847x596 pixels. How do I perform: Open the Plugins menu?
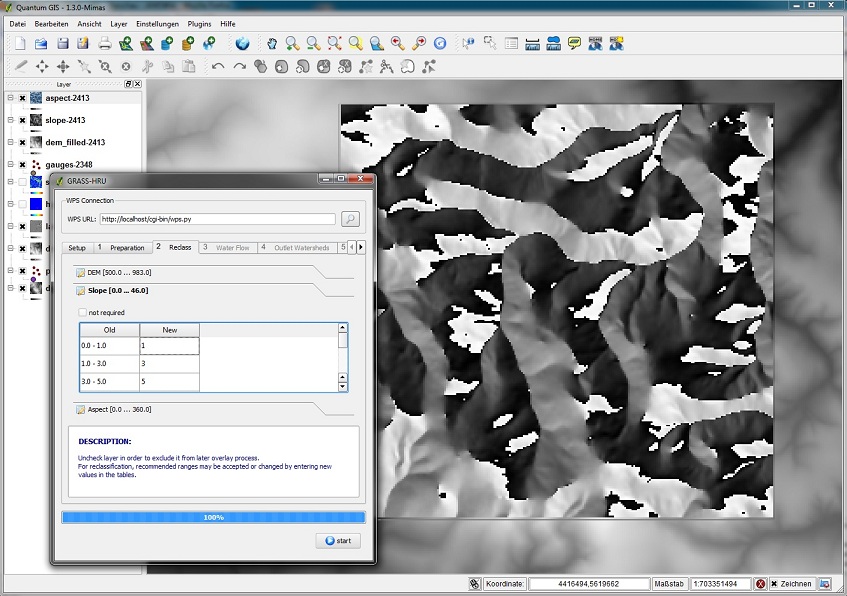coord(200,22)
